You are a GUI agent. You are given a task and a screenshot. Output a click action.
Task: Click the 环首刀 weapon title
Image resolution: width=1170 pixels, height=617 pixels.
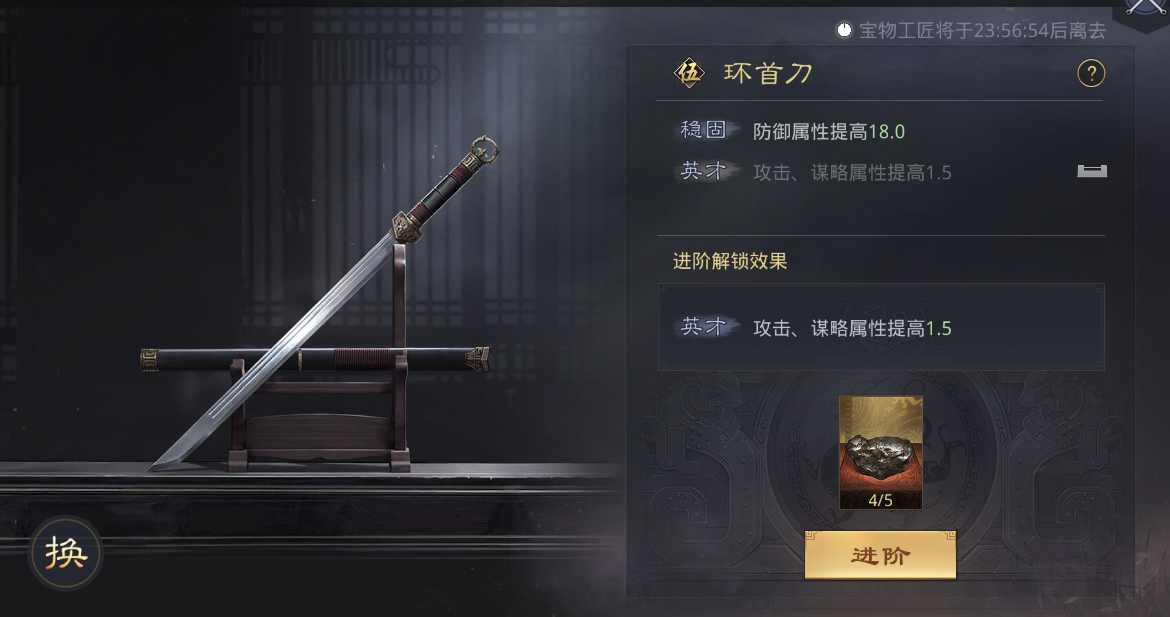768,73
